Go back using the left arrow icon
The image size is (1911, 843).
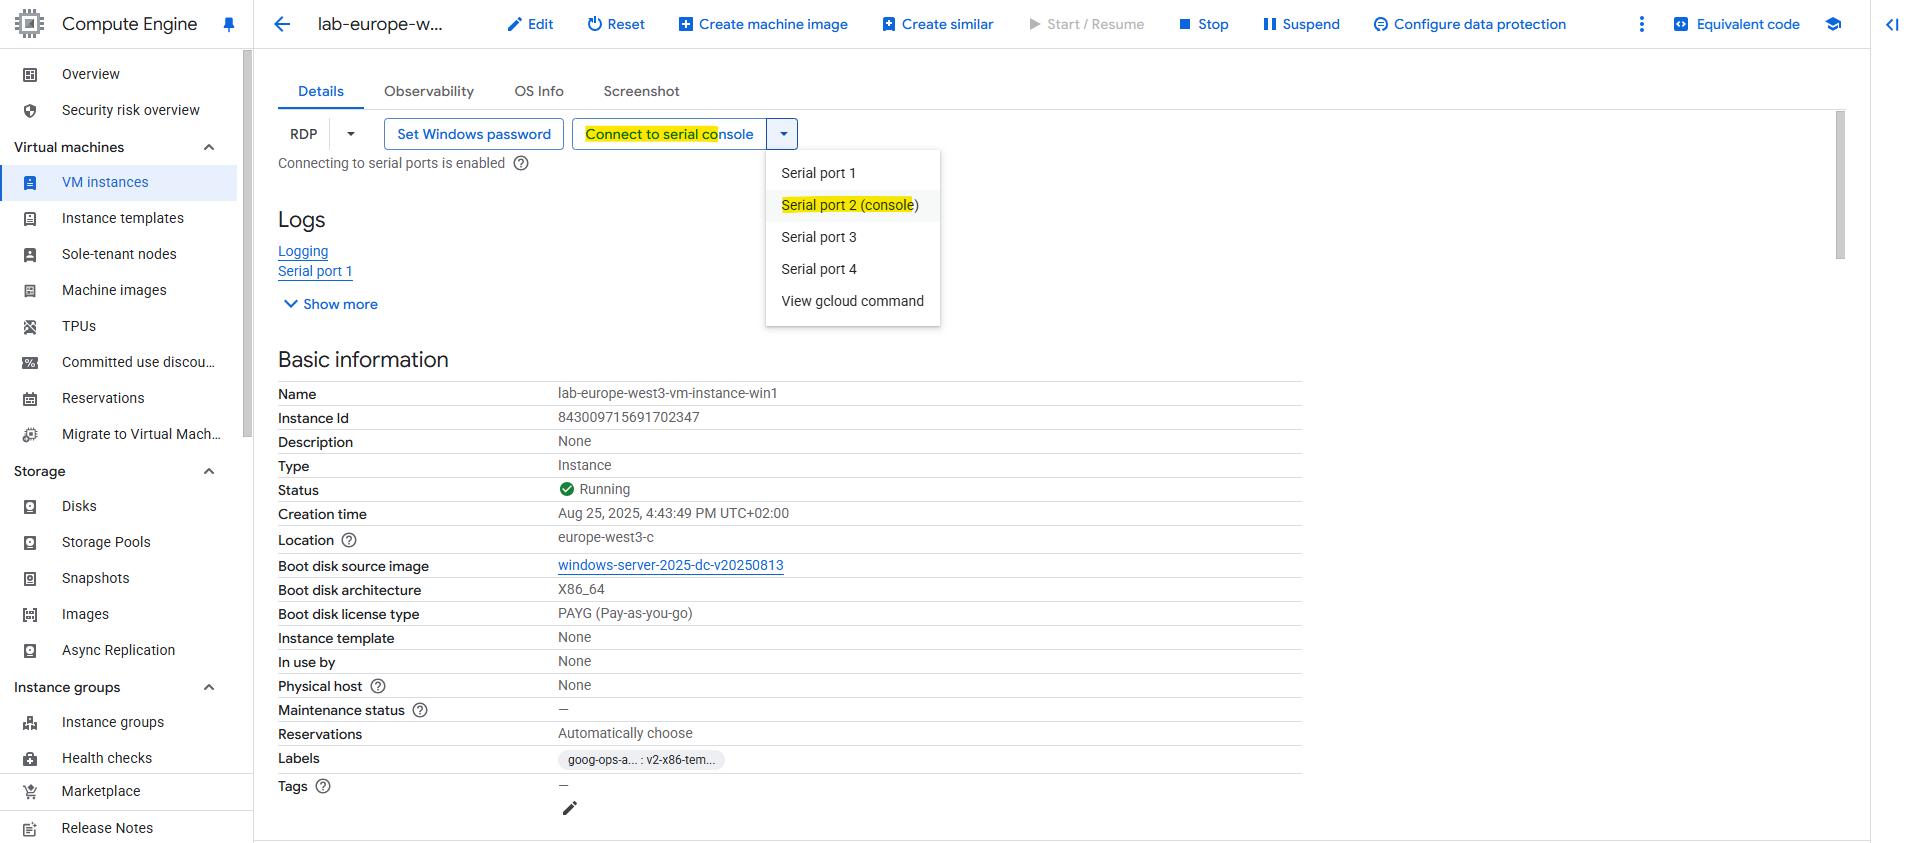(x=282, y=24)
